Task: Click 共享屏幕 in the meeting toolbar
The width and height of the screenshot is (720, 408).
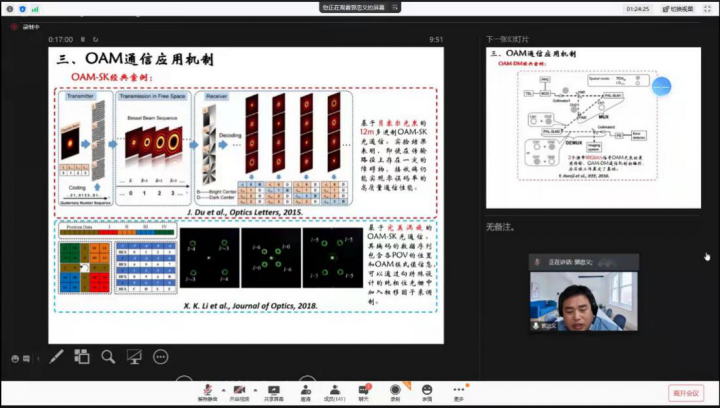Action: tap(272, 390)
